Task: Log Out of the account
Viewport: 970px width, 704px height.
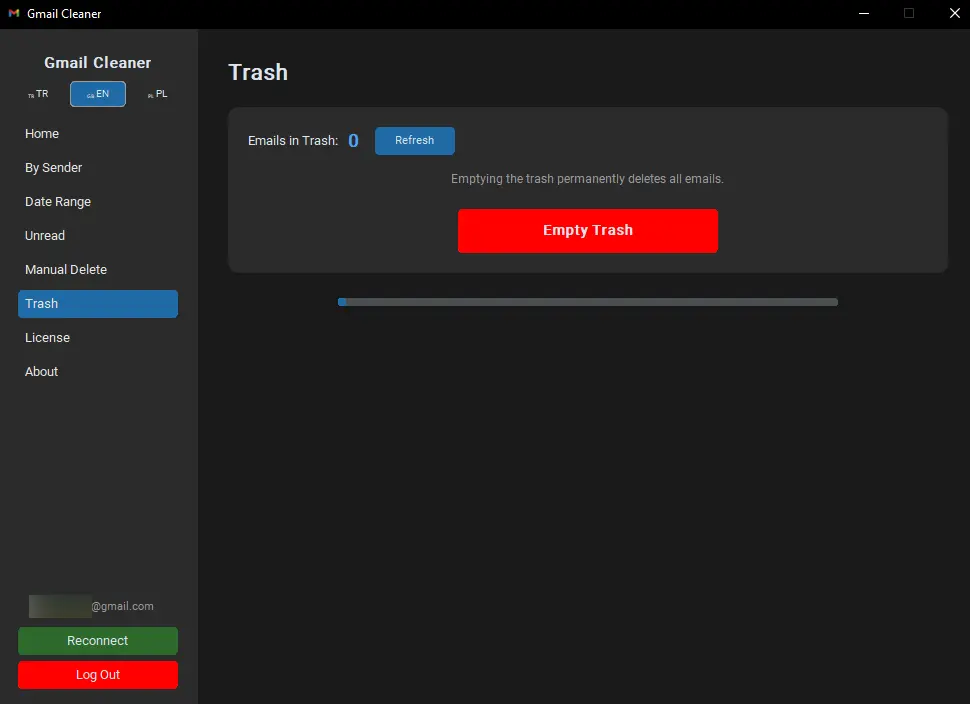Action: 98,675
